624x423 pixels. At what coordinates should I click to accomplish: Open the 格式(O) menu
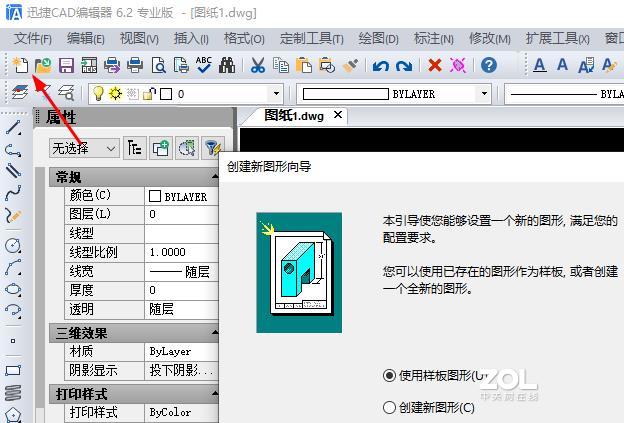tap(244, 39)
